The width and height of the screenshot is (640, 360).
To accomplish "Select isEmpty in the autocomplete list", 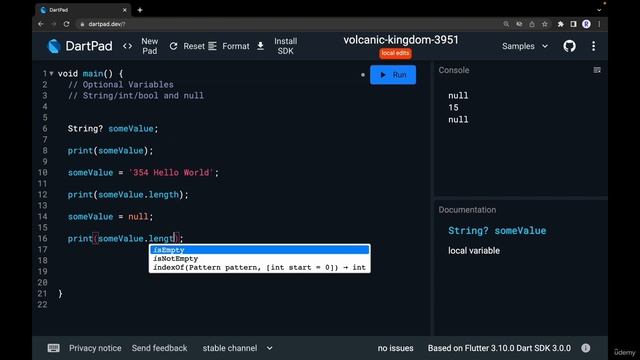I will point(260,249).
